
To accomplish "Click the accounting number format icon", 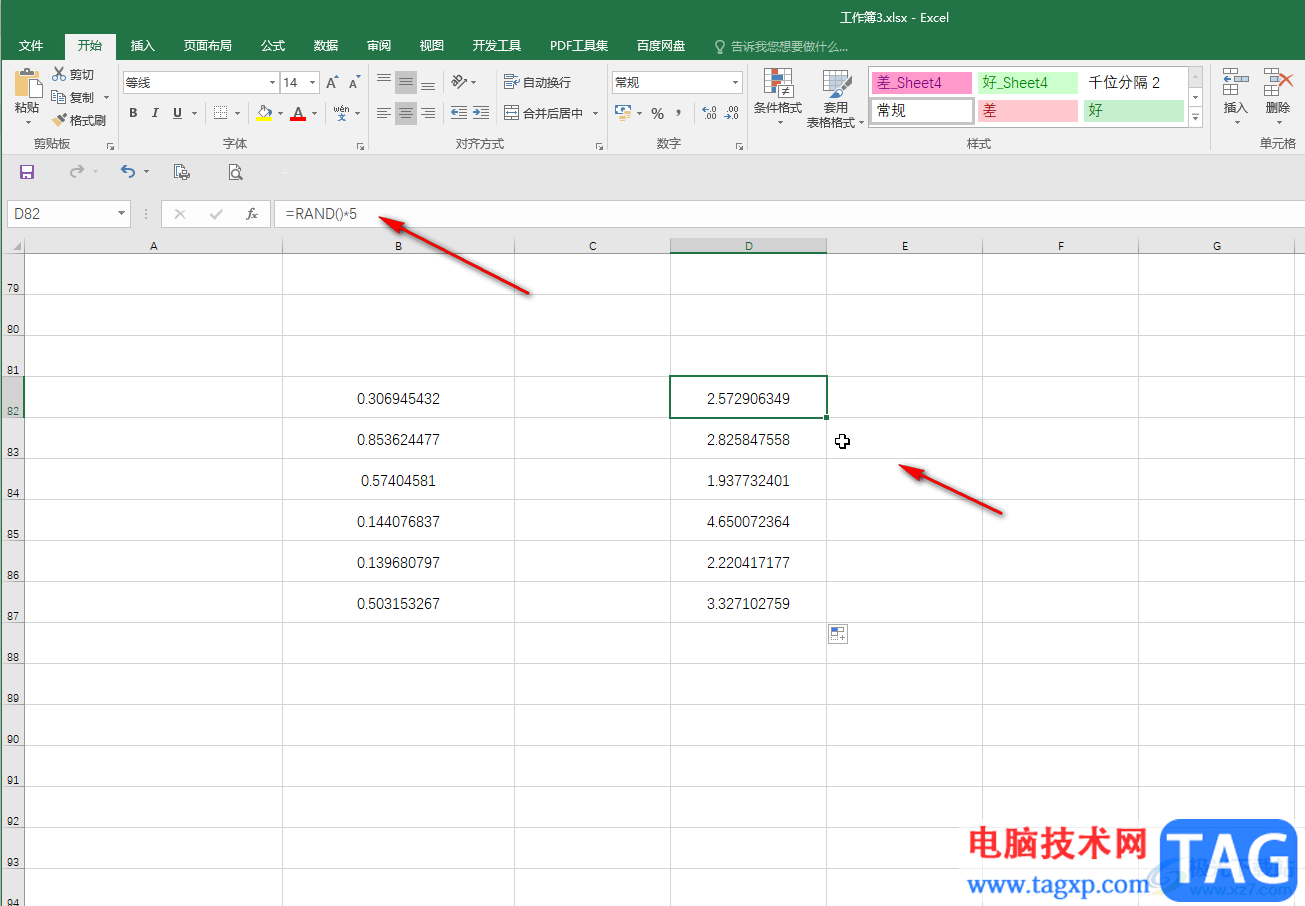I will (623, 113).
